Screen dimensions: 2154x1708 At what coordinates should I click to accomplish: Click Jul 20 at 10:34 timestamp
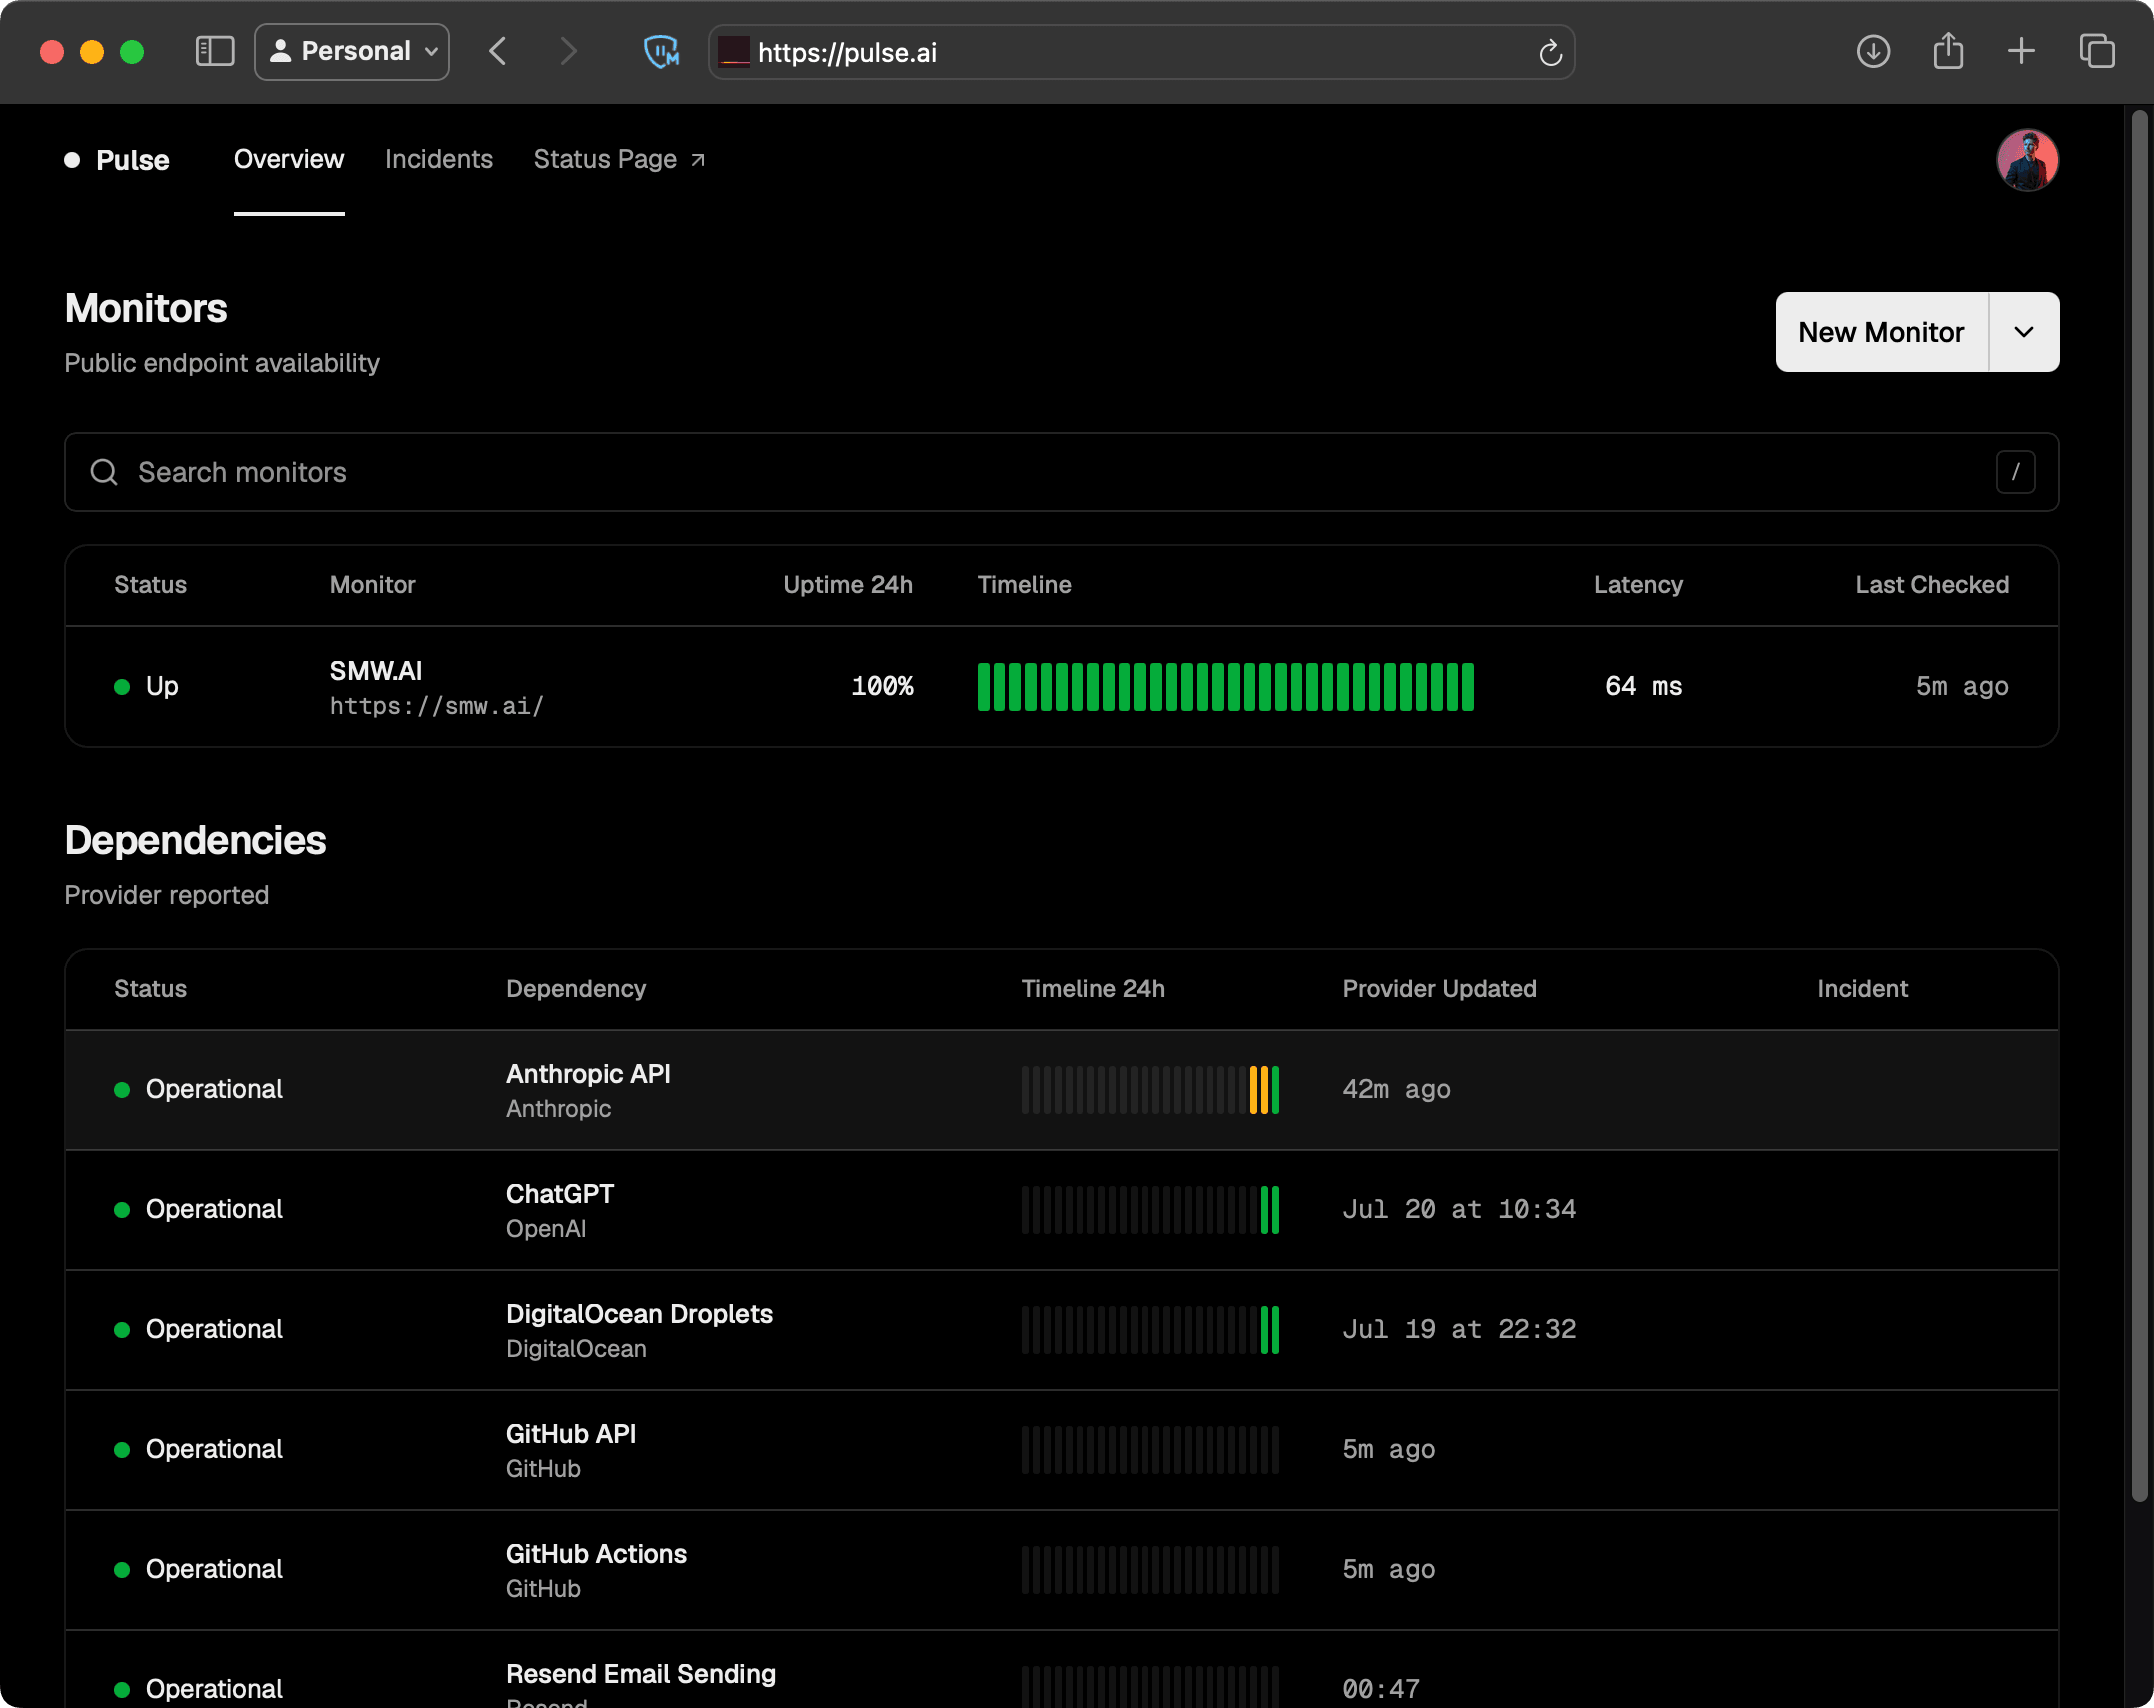pos(1459,1209)
